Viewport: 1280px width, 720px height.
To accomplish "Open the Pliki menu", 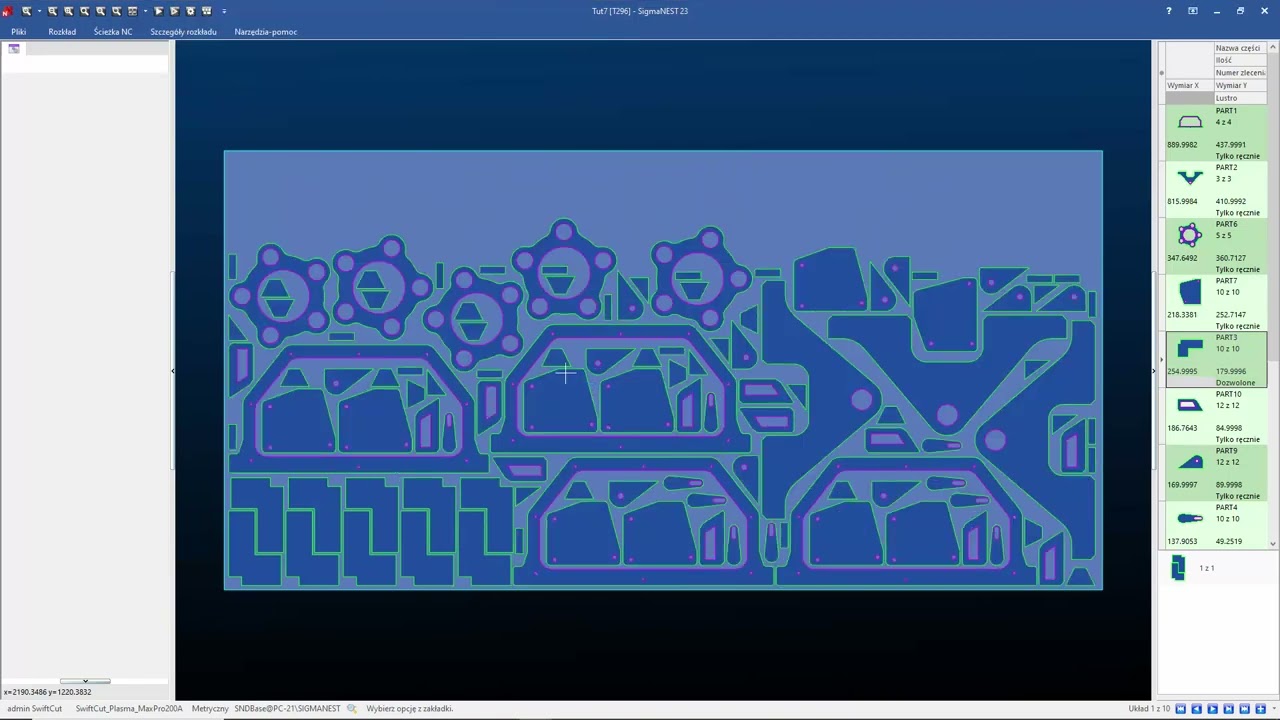I will pyautogui.click(x=18, y=32).
